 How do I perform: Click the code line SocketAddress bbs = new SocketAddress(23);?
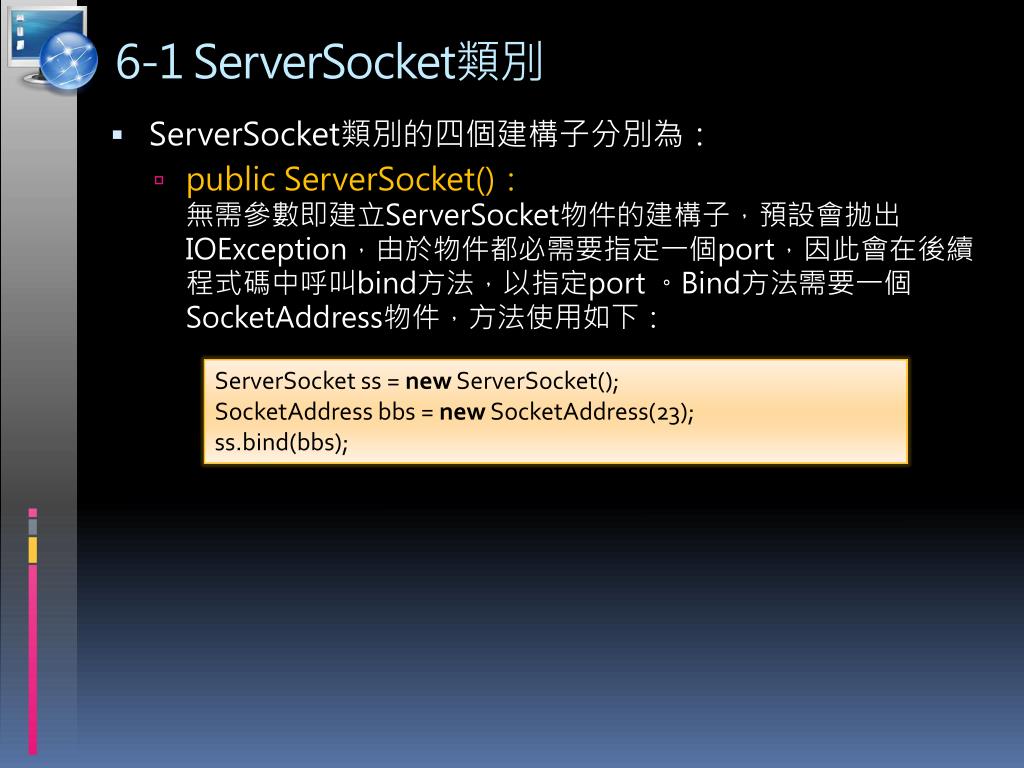click(455, 412)
